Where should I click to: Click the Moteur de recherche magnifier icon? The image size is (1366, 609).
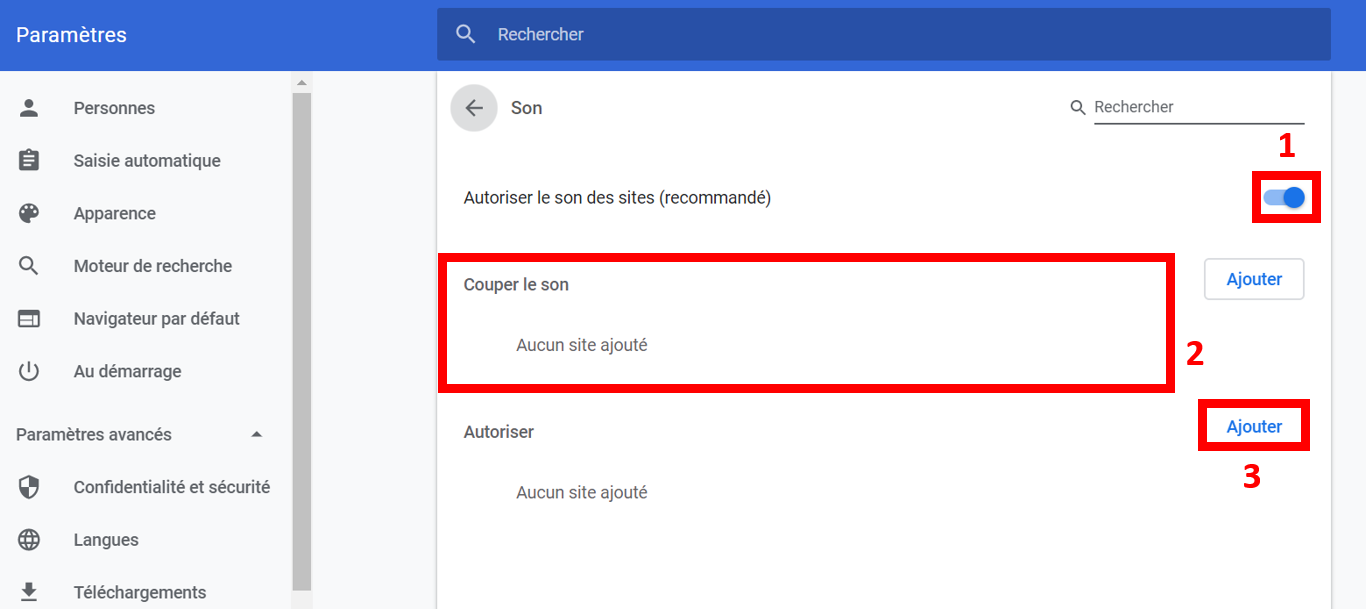pos(29,266)
